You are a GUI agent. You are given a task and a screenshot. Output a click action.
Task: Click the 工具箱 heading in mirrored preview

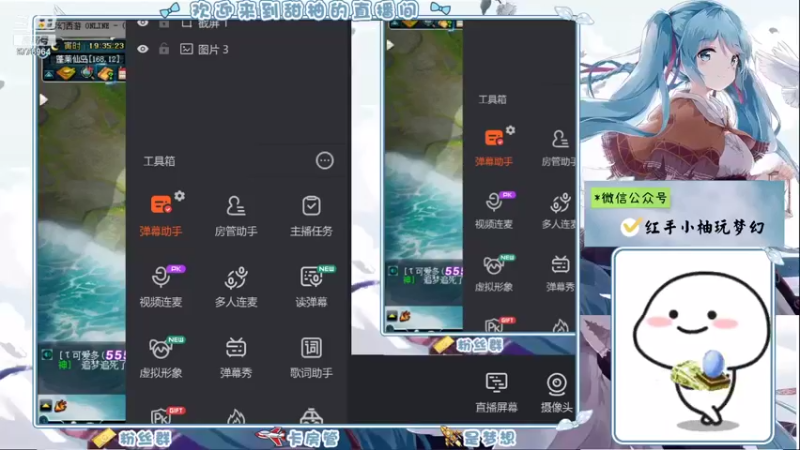[x=492, y=99]
